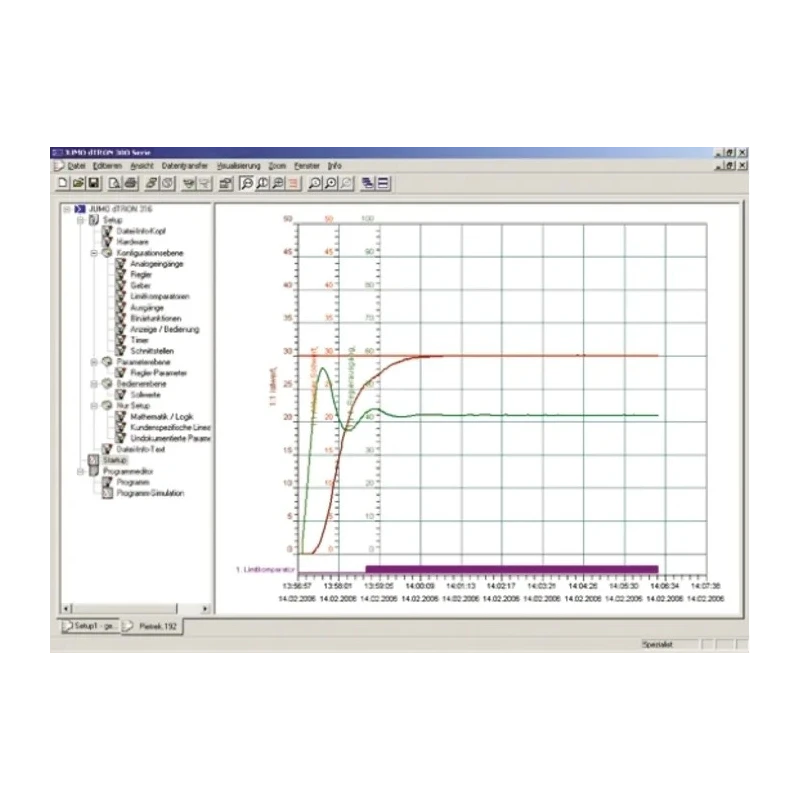Select the Sollwerte tree item
This screenshot has width=800, height=800.
(145, 395)
